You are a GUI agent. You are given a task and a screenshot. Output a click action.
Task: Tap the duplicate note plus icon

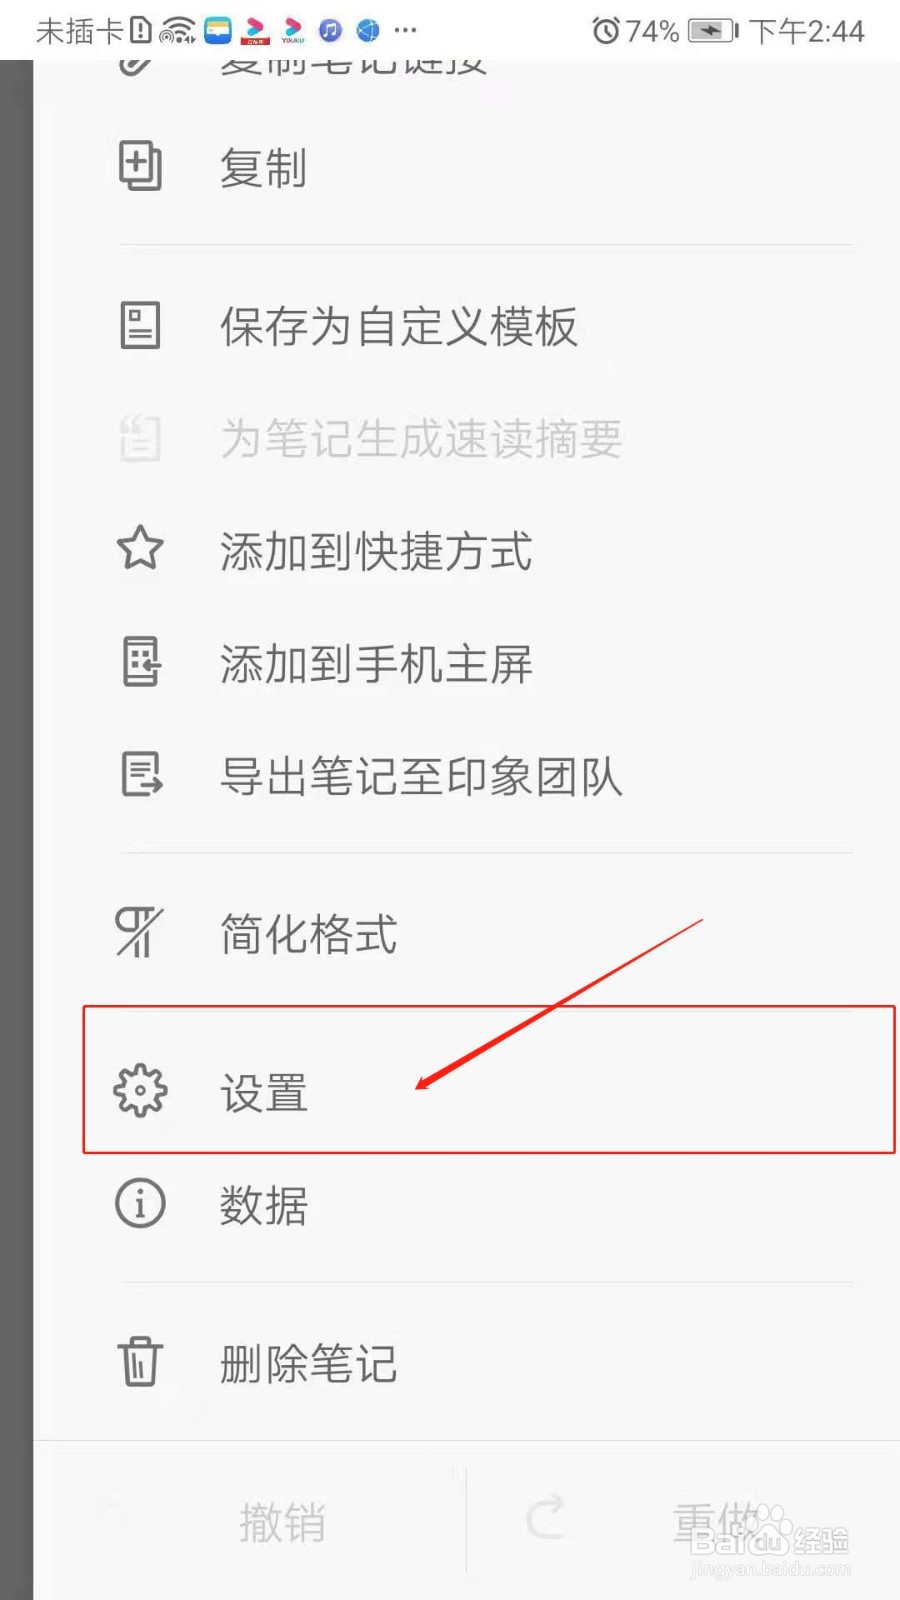(x=140, y=166)
